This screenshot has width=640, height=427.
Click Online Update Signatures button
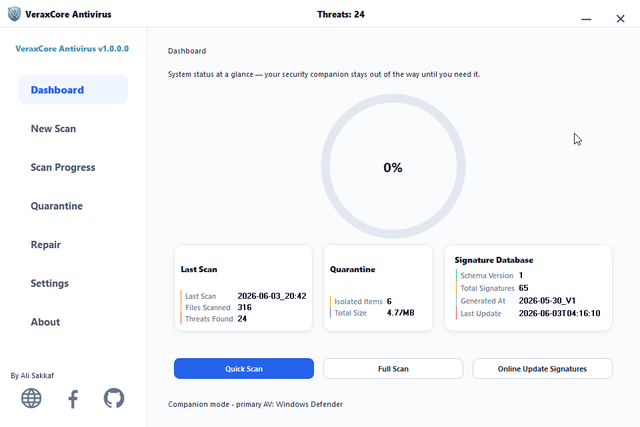[x=542, y=369]
